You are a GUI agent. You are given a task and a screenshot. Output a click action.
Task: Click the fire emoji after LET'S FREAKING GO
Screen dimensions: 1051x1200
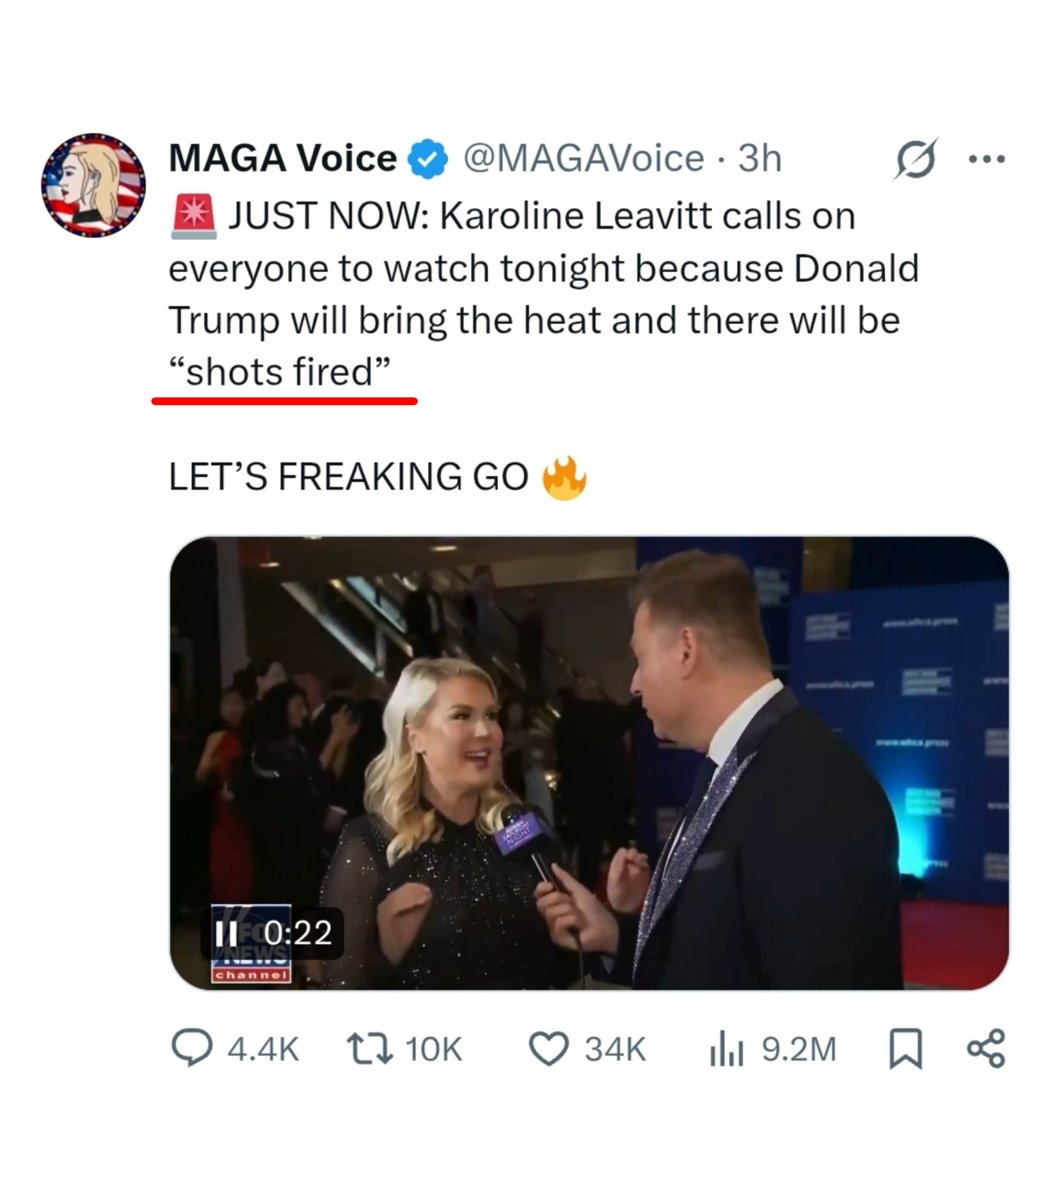[564, 477]
